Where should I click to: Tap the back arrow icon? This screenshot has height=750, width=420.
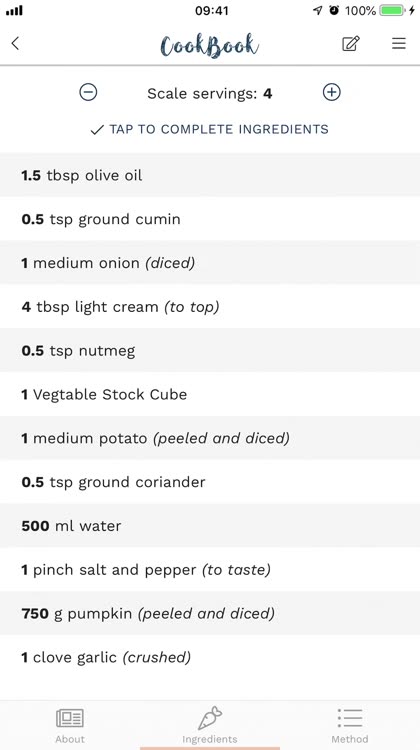[15, 44]
